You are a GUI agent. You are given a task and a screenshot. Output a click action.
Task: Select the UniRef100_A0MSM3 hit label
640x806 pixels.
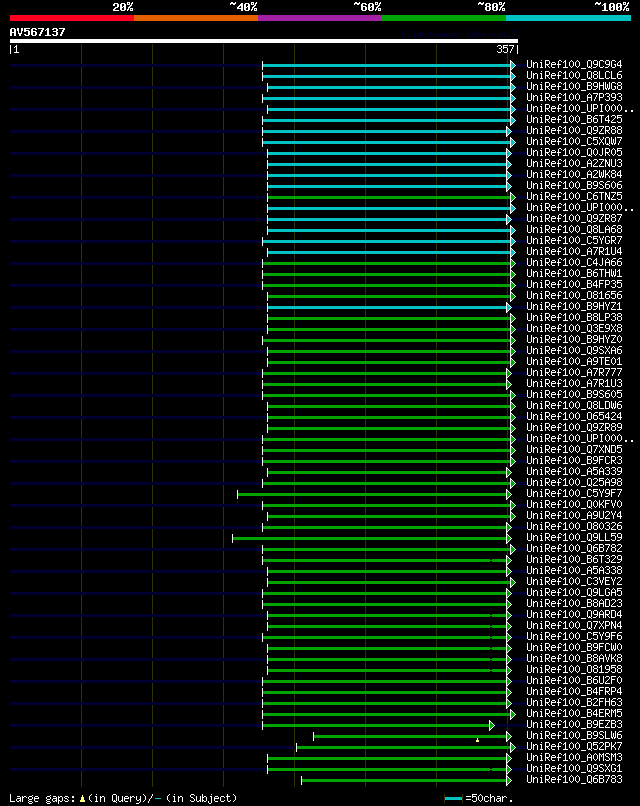click(x=574, y=758)
